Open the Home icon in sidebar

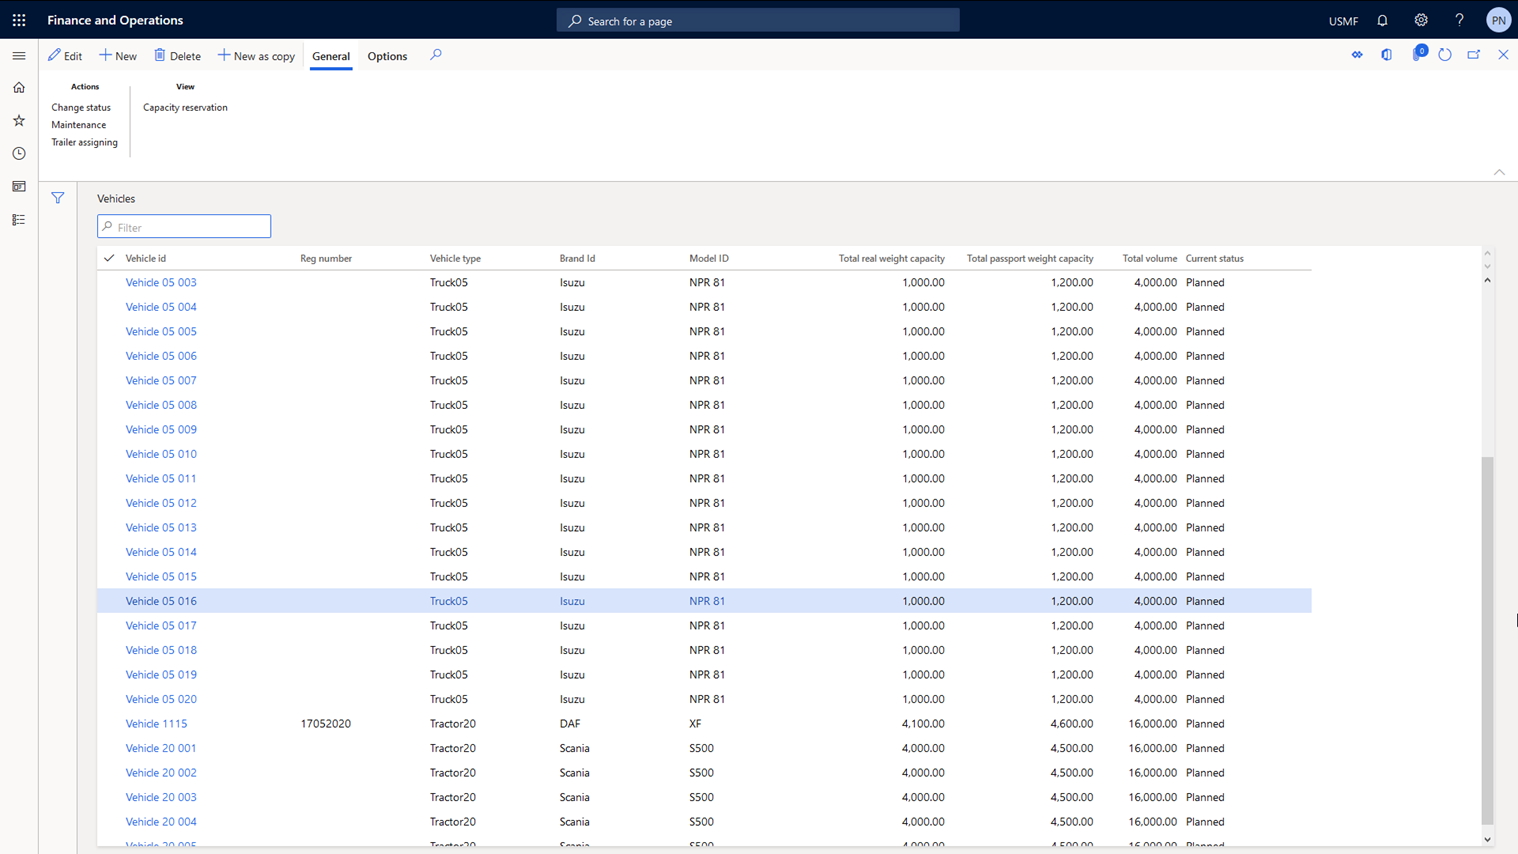click(19, 88)
